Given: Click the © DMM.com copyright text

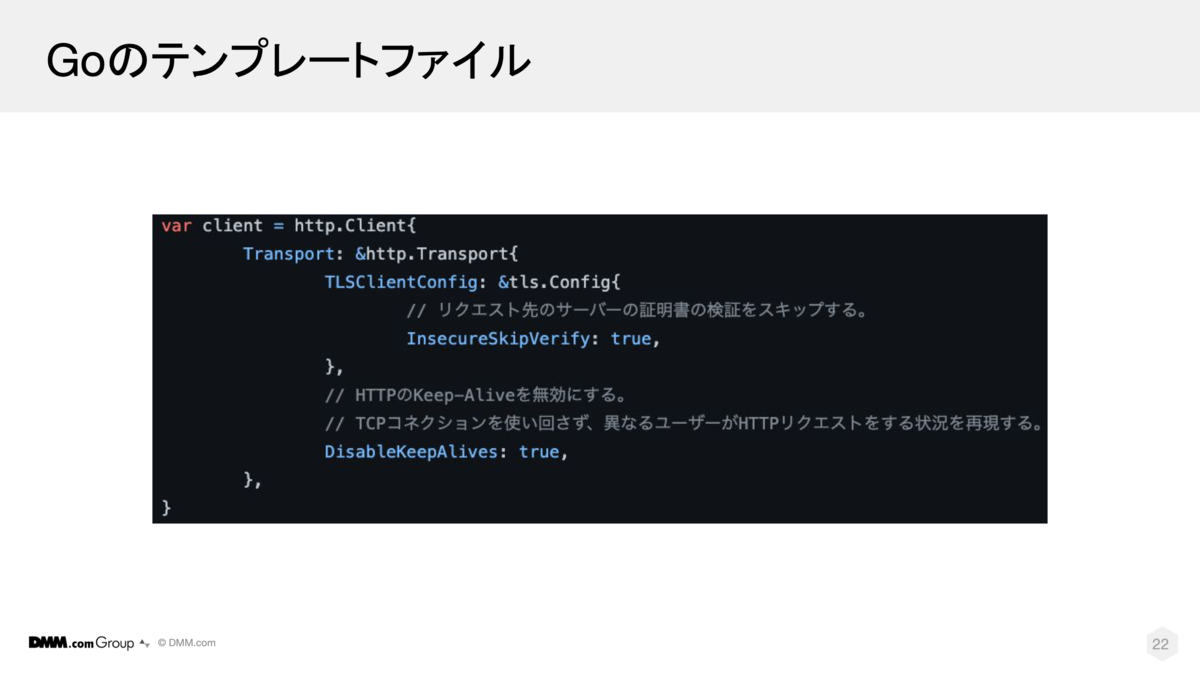Looking at the screenshot, I should pyautogui.click(x=186, y=643).
